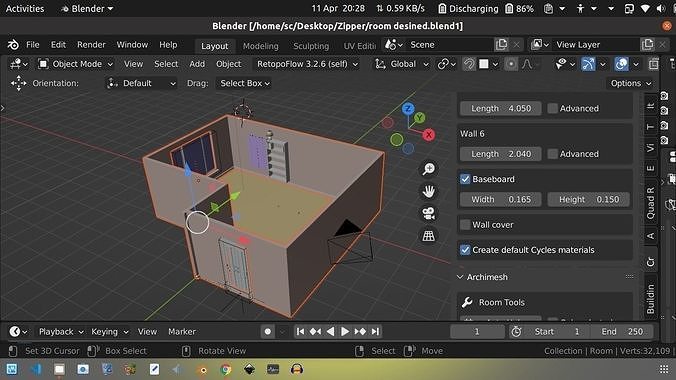
Task: Click the red X axis gizmo
Action: pos(429,135)
